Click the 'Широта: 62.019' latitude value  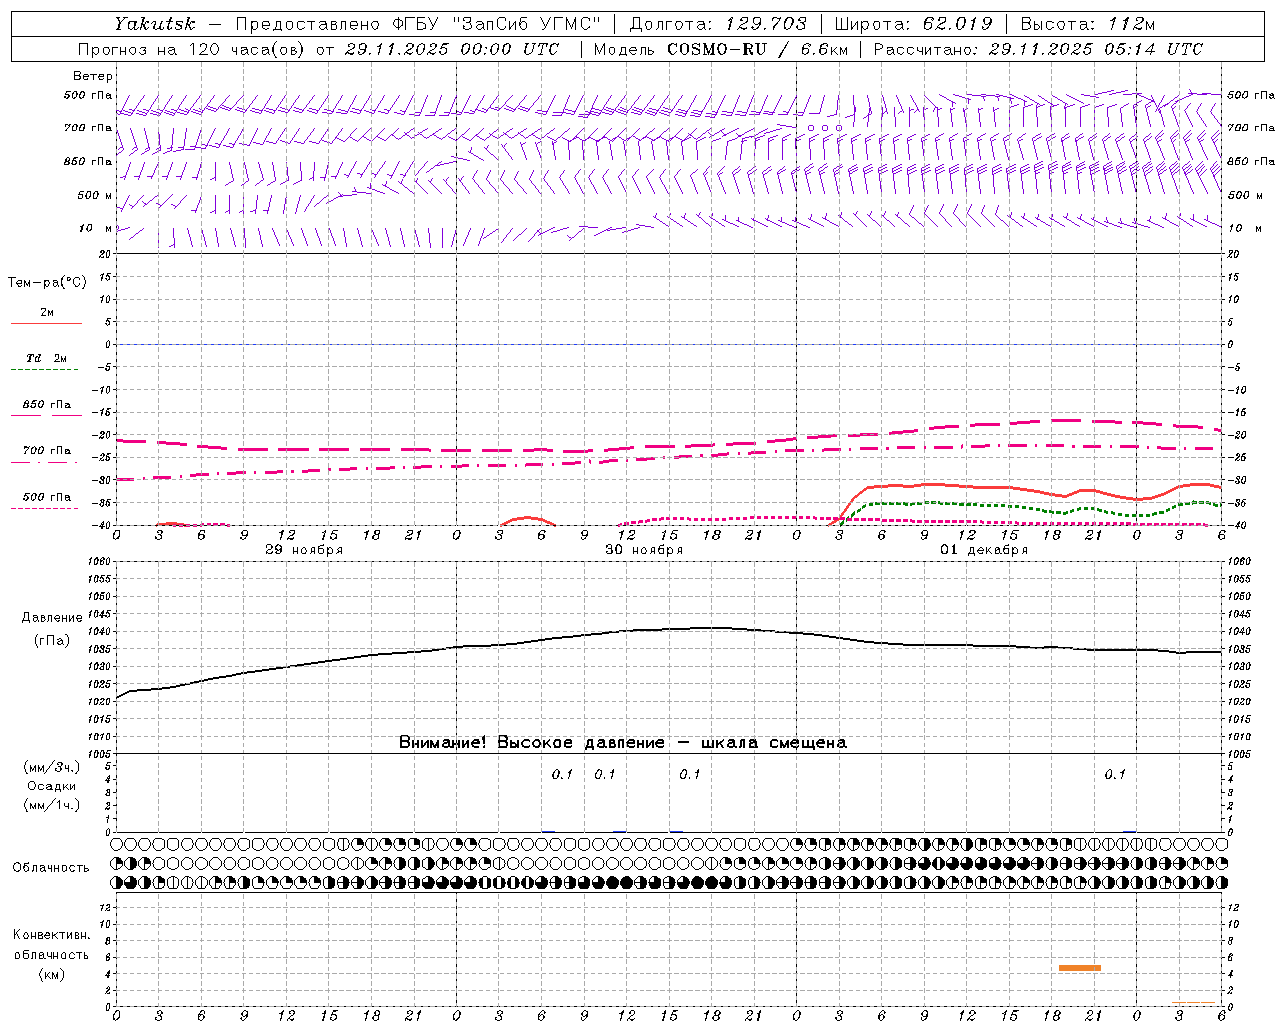[913, 23]
